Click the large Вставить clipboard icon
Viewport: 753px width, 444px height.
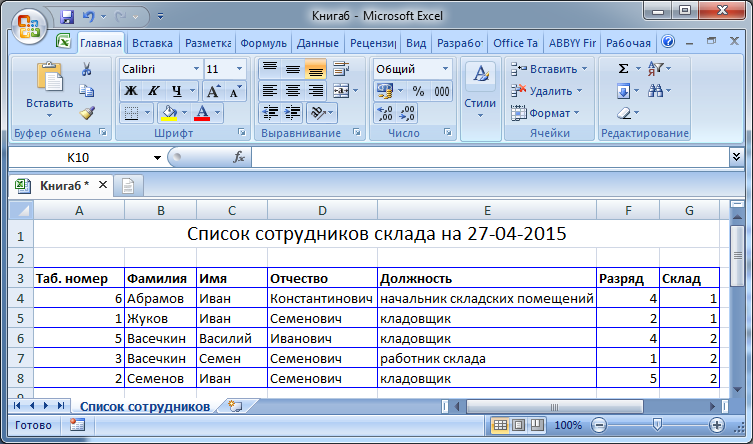(49, 77)
